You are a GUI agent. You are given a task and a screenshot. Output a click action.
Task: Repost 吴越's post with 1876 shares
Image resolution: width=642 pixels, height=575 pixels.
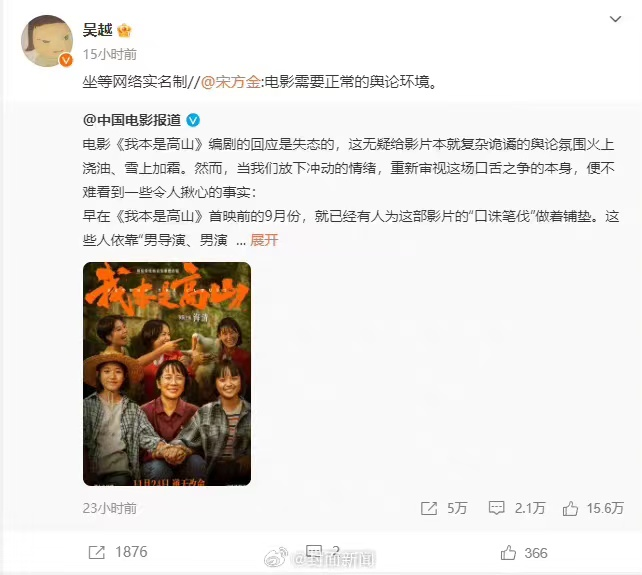tap(97, 552)
